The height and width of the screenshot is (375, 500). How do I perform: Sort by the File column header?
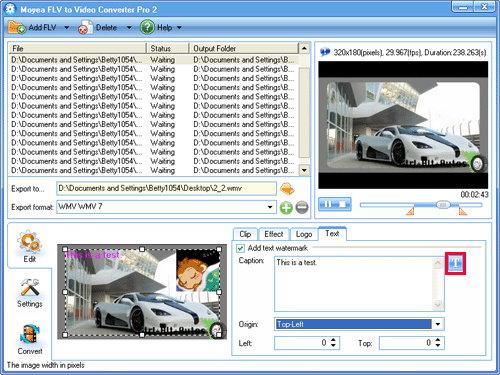[x=78, y=48]
